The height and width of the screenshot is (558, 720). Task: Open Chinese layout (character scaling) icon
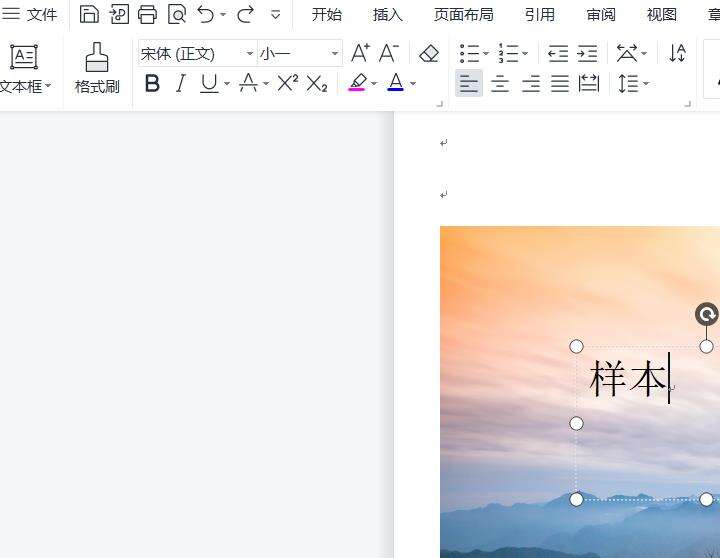tap(626, 53)
